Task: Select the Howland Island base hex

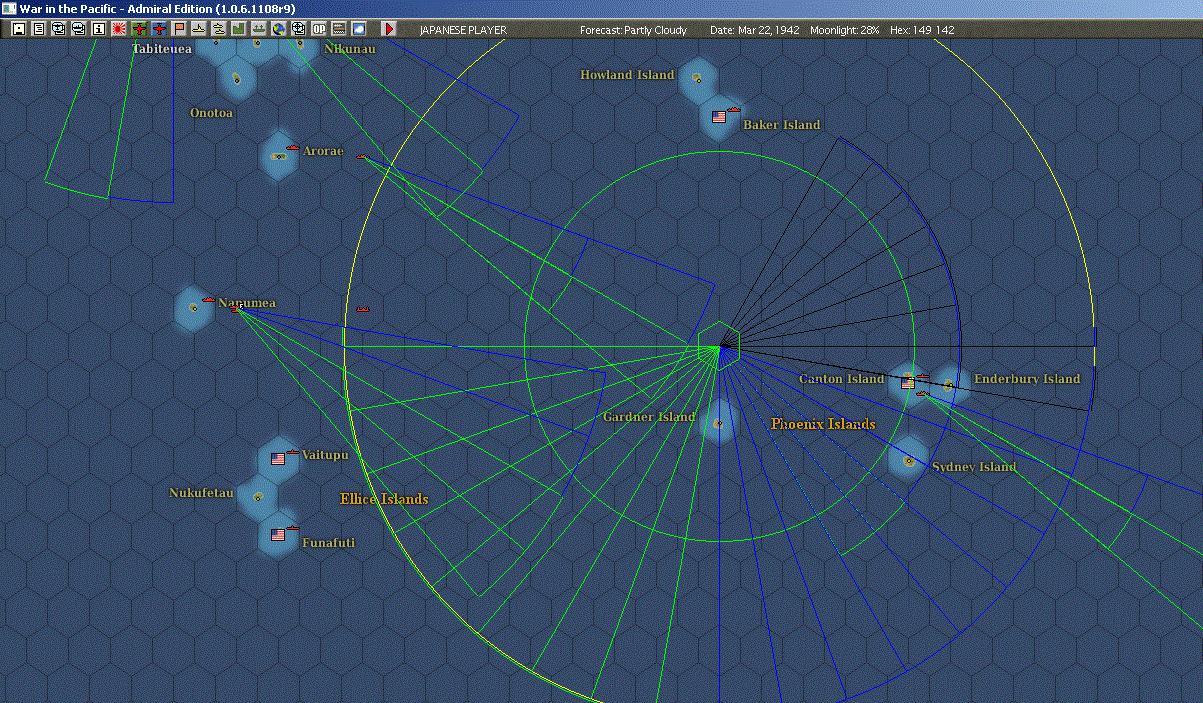Action: pyautogui.click(x=697, y=77)
